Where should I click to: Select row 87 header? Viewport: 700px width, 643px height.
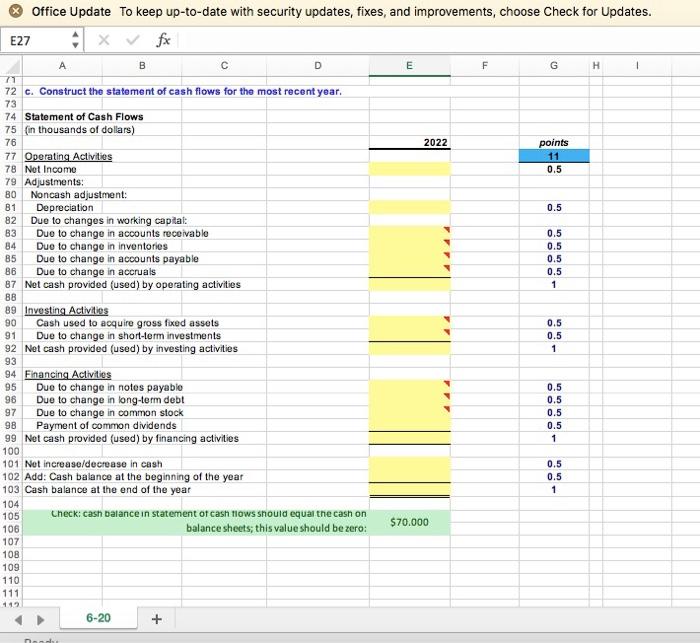point(11,284)
